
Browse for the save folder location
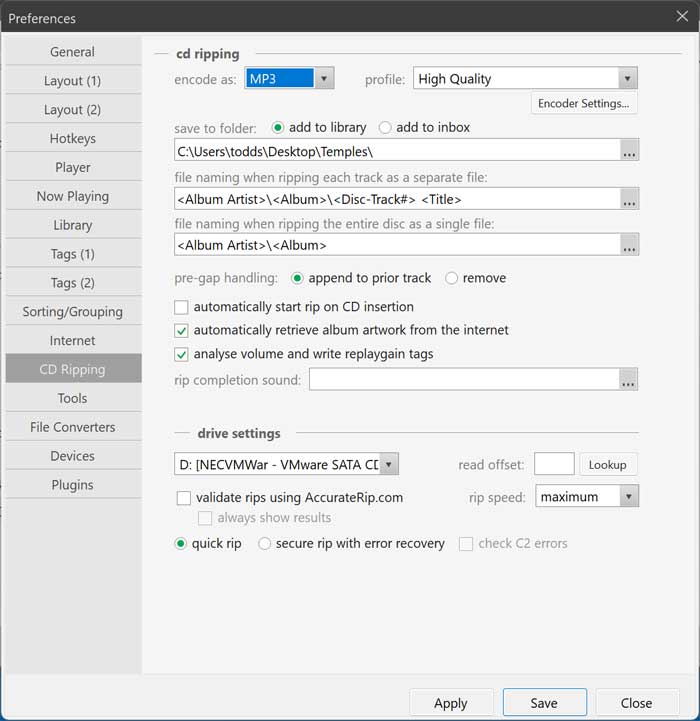[629, 150]
